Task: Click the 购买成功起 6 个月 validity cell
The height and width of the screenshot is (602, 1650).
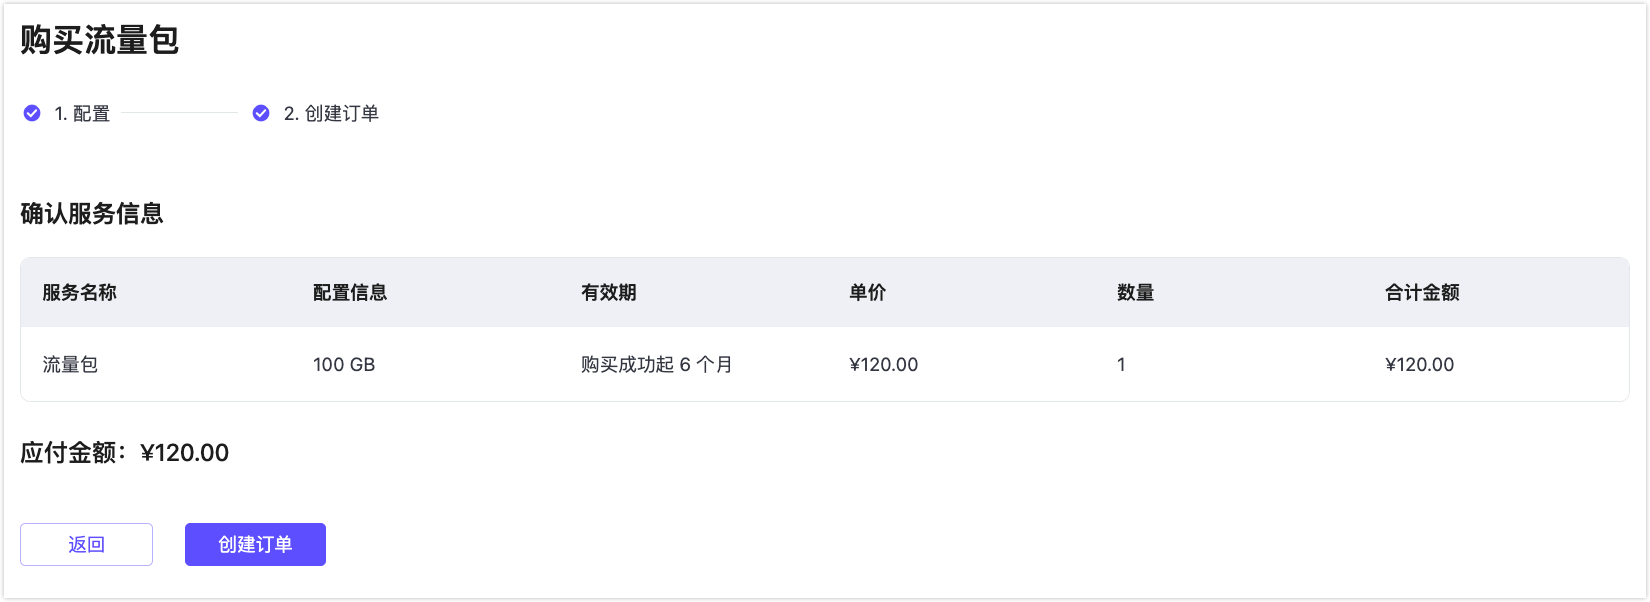Action: click(657, 365)
